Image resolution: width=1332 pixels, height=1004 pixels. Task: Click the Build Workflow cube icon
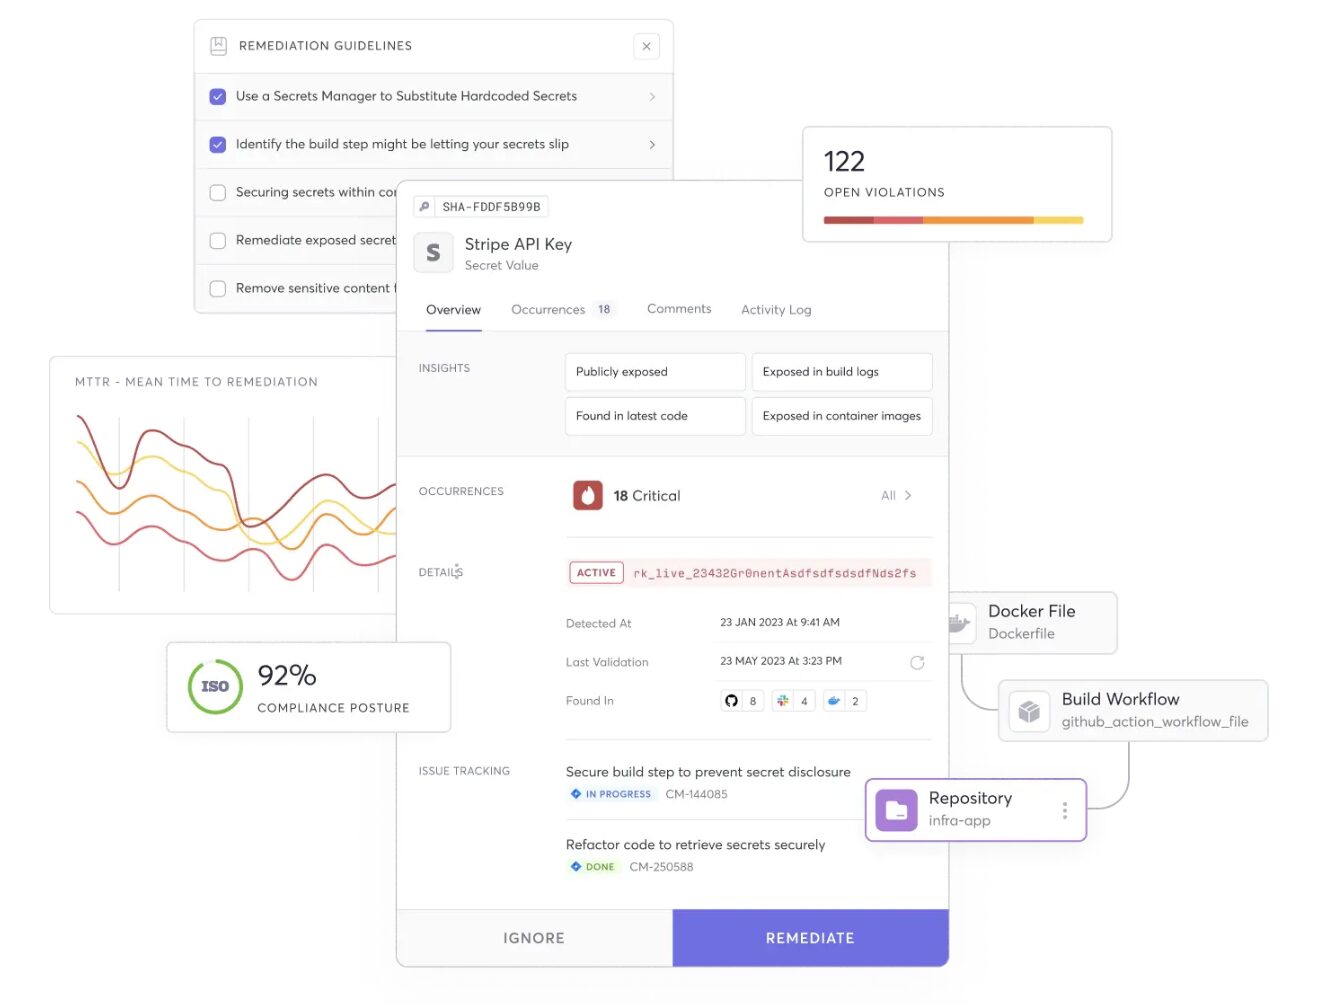(1029, 711)
